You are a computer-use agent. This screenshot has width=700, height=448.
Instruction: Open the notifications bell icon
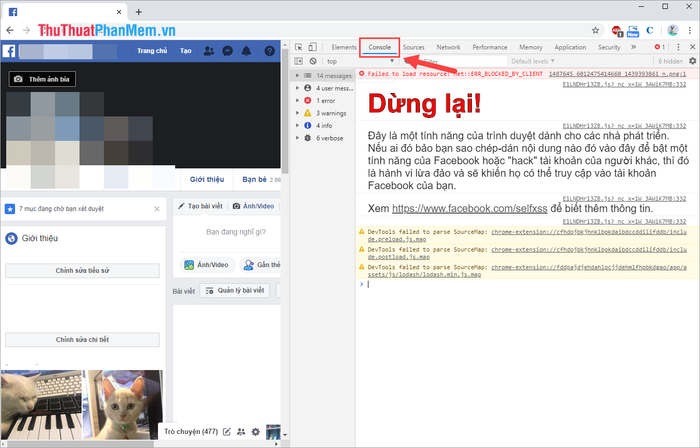click(246, 51)
